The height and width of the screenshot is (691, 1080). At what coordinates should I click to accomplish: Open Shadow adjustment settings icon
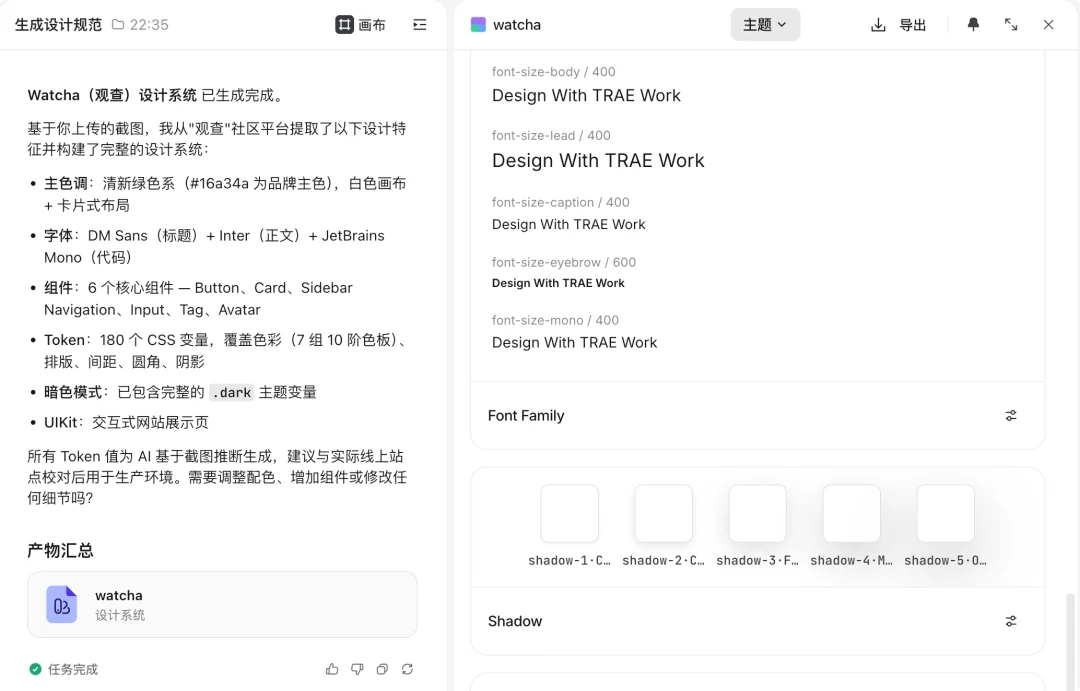point(1010,621)
